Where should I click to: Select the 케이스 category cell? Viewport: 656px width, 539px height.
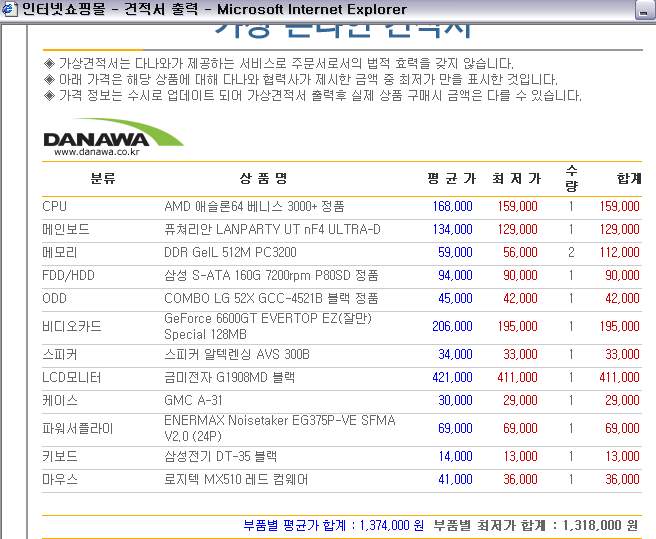60,400
